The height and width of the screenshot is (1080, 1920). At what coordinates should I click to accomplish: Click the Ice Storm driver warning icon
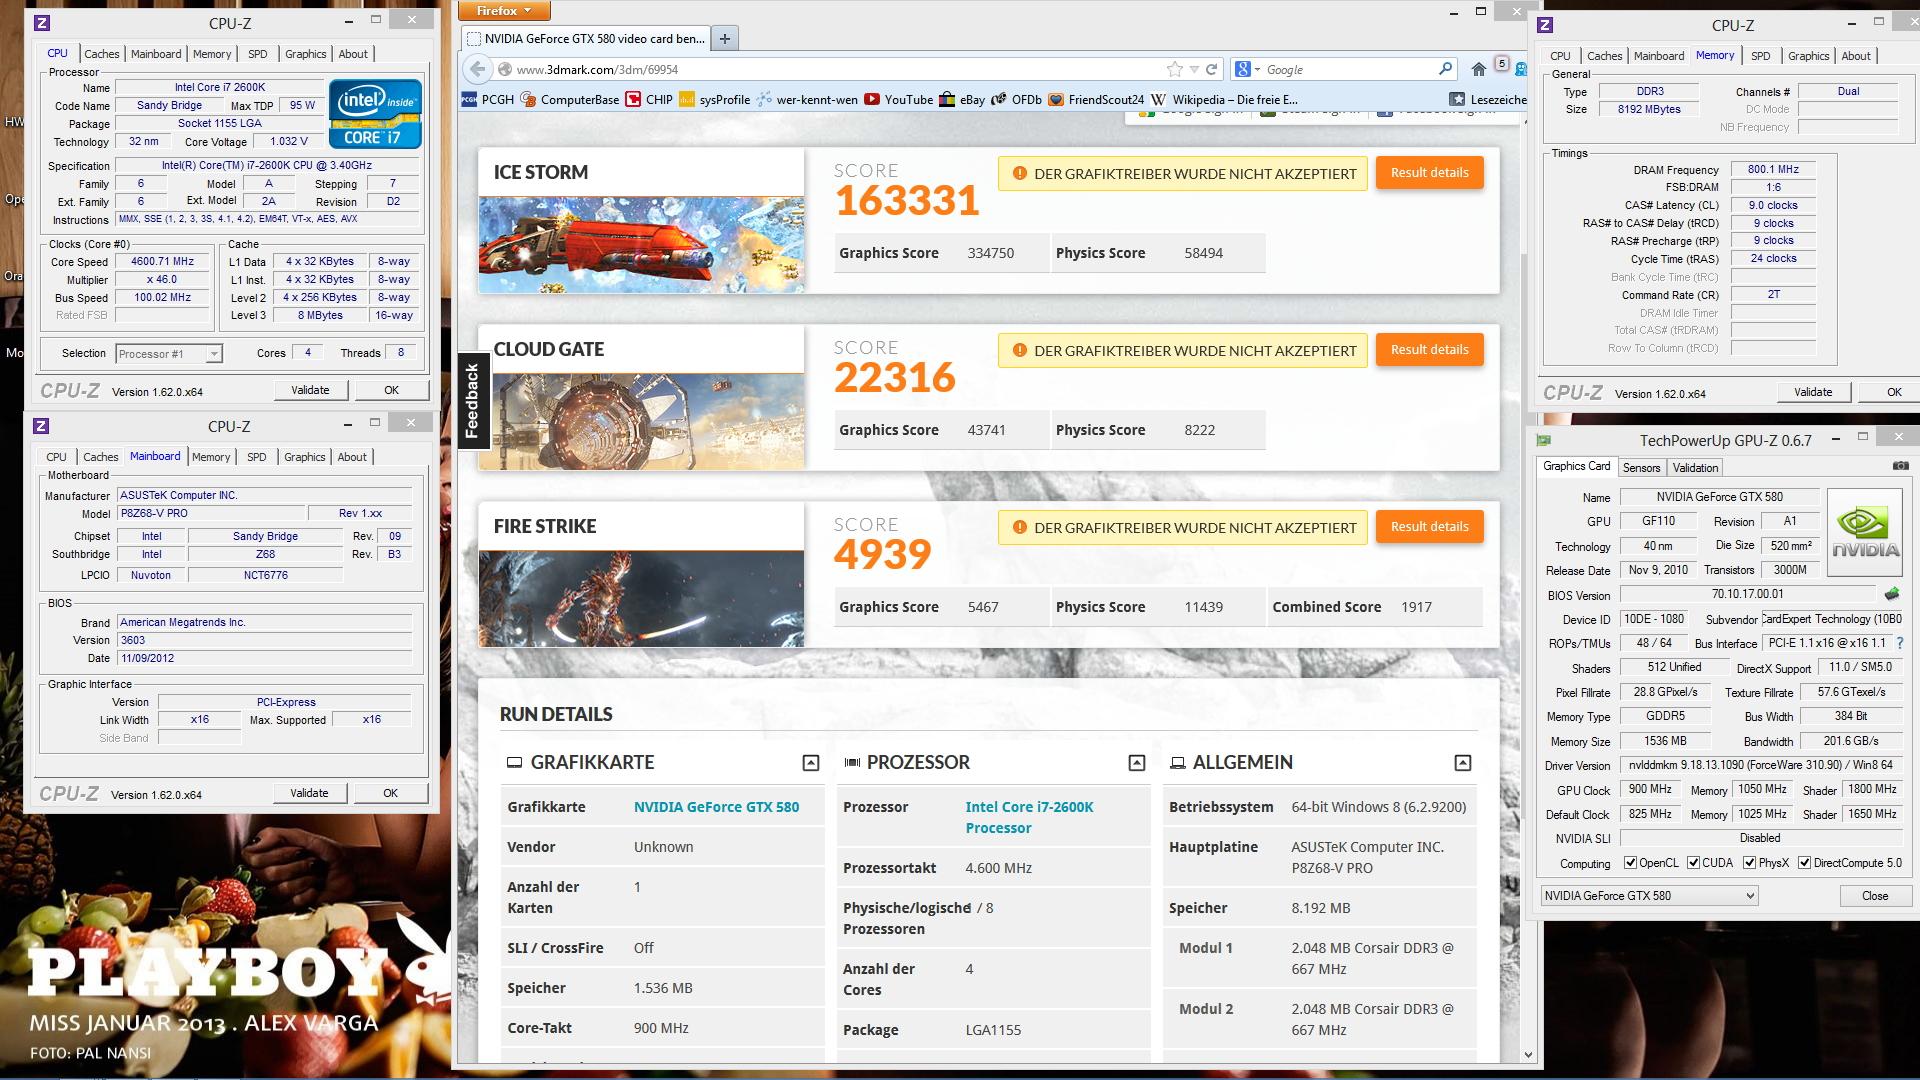(1019, 173)
